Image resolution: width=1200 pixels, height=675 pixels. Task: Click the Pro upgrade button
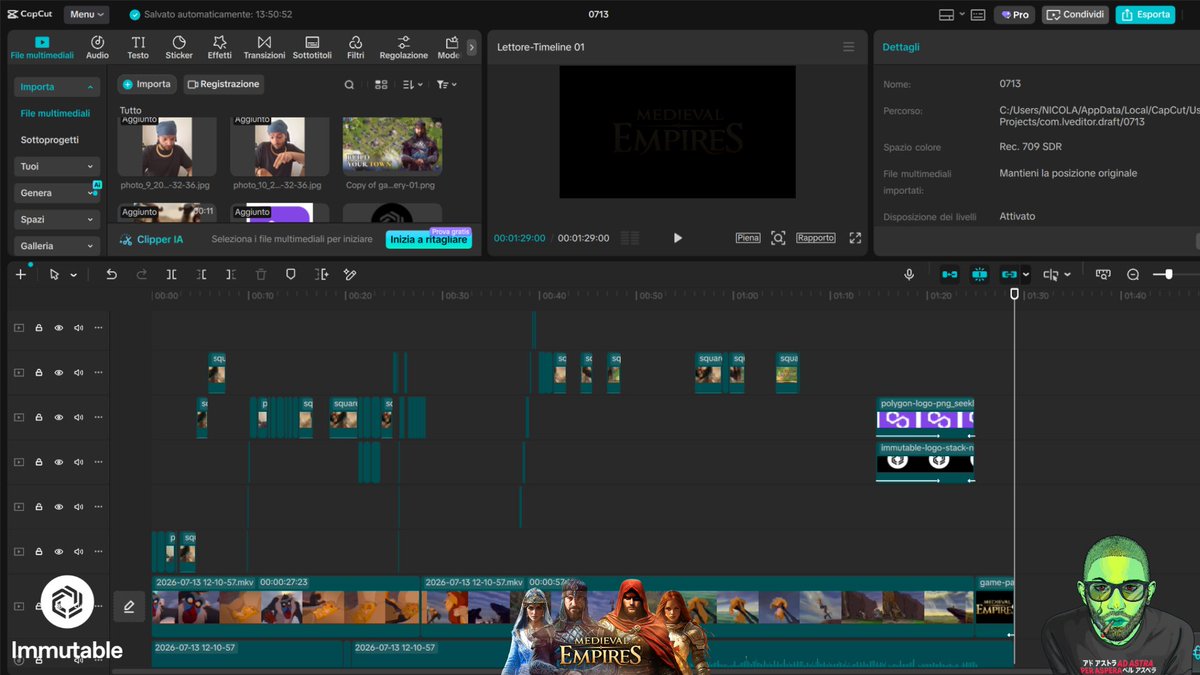coord(1014,14)
